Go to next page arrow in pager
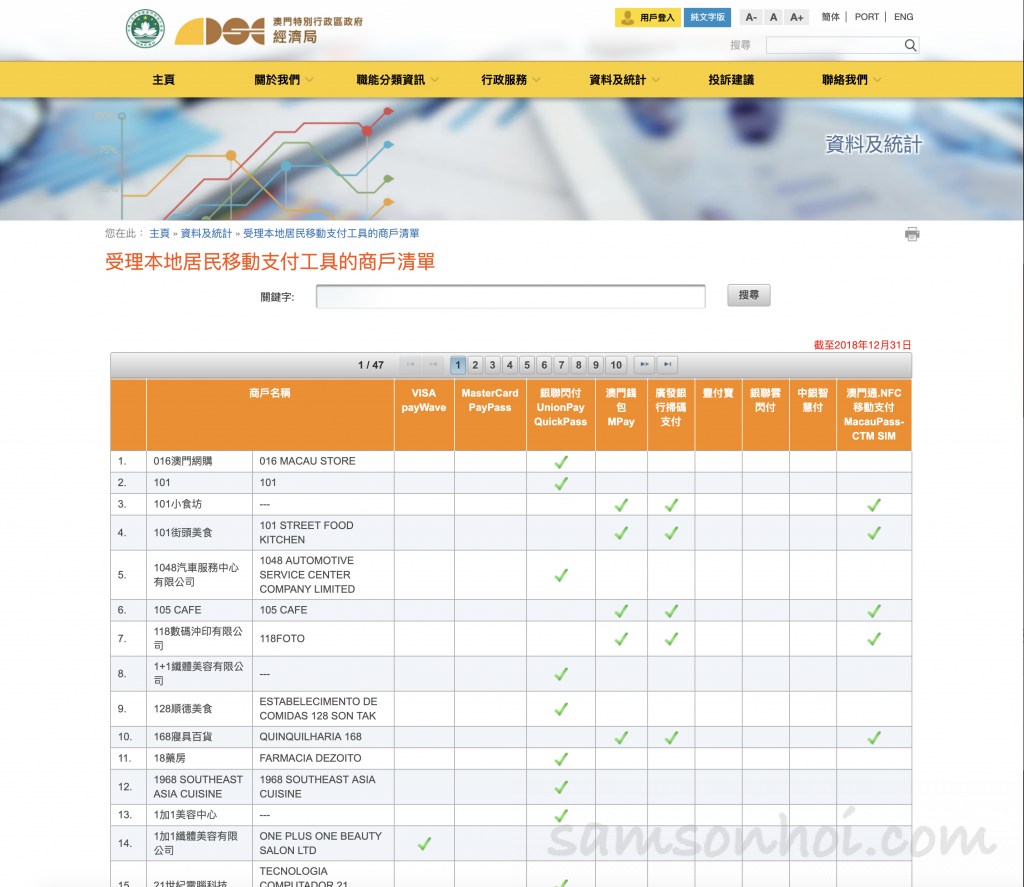The width and height of the screenshot is (1024, 887). [644, 364]
